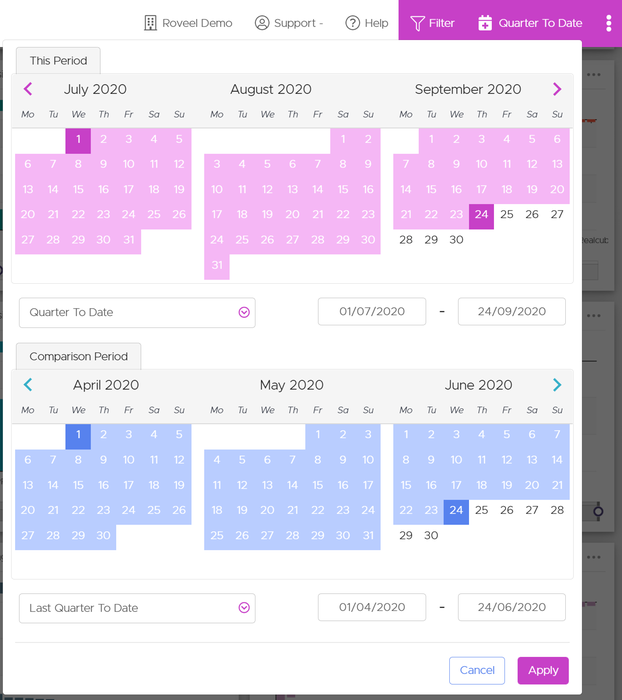The image size is (622, 700).
Task: Select 25 in September 2020 calendar
Action: click(x=507, y=215)
